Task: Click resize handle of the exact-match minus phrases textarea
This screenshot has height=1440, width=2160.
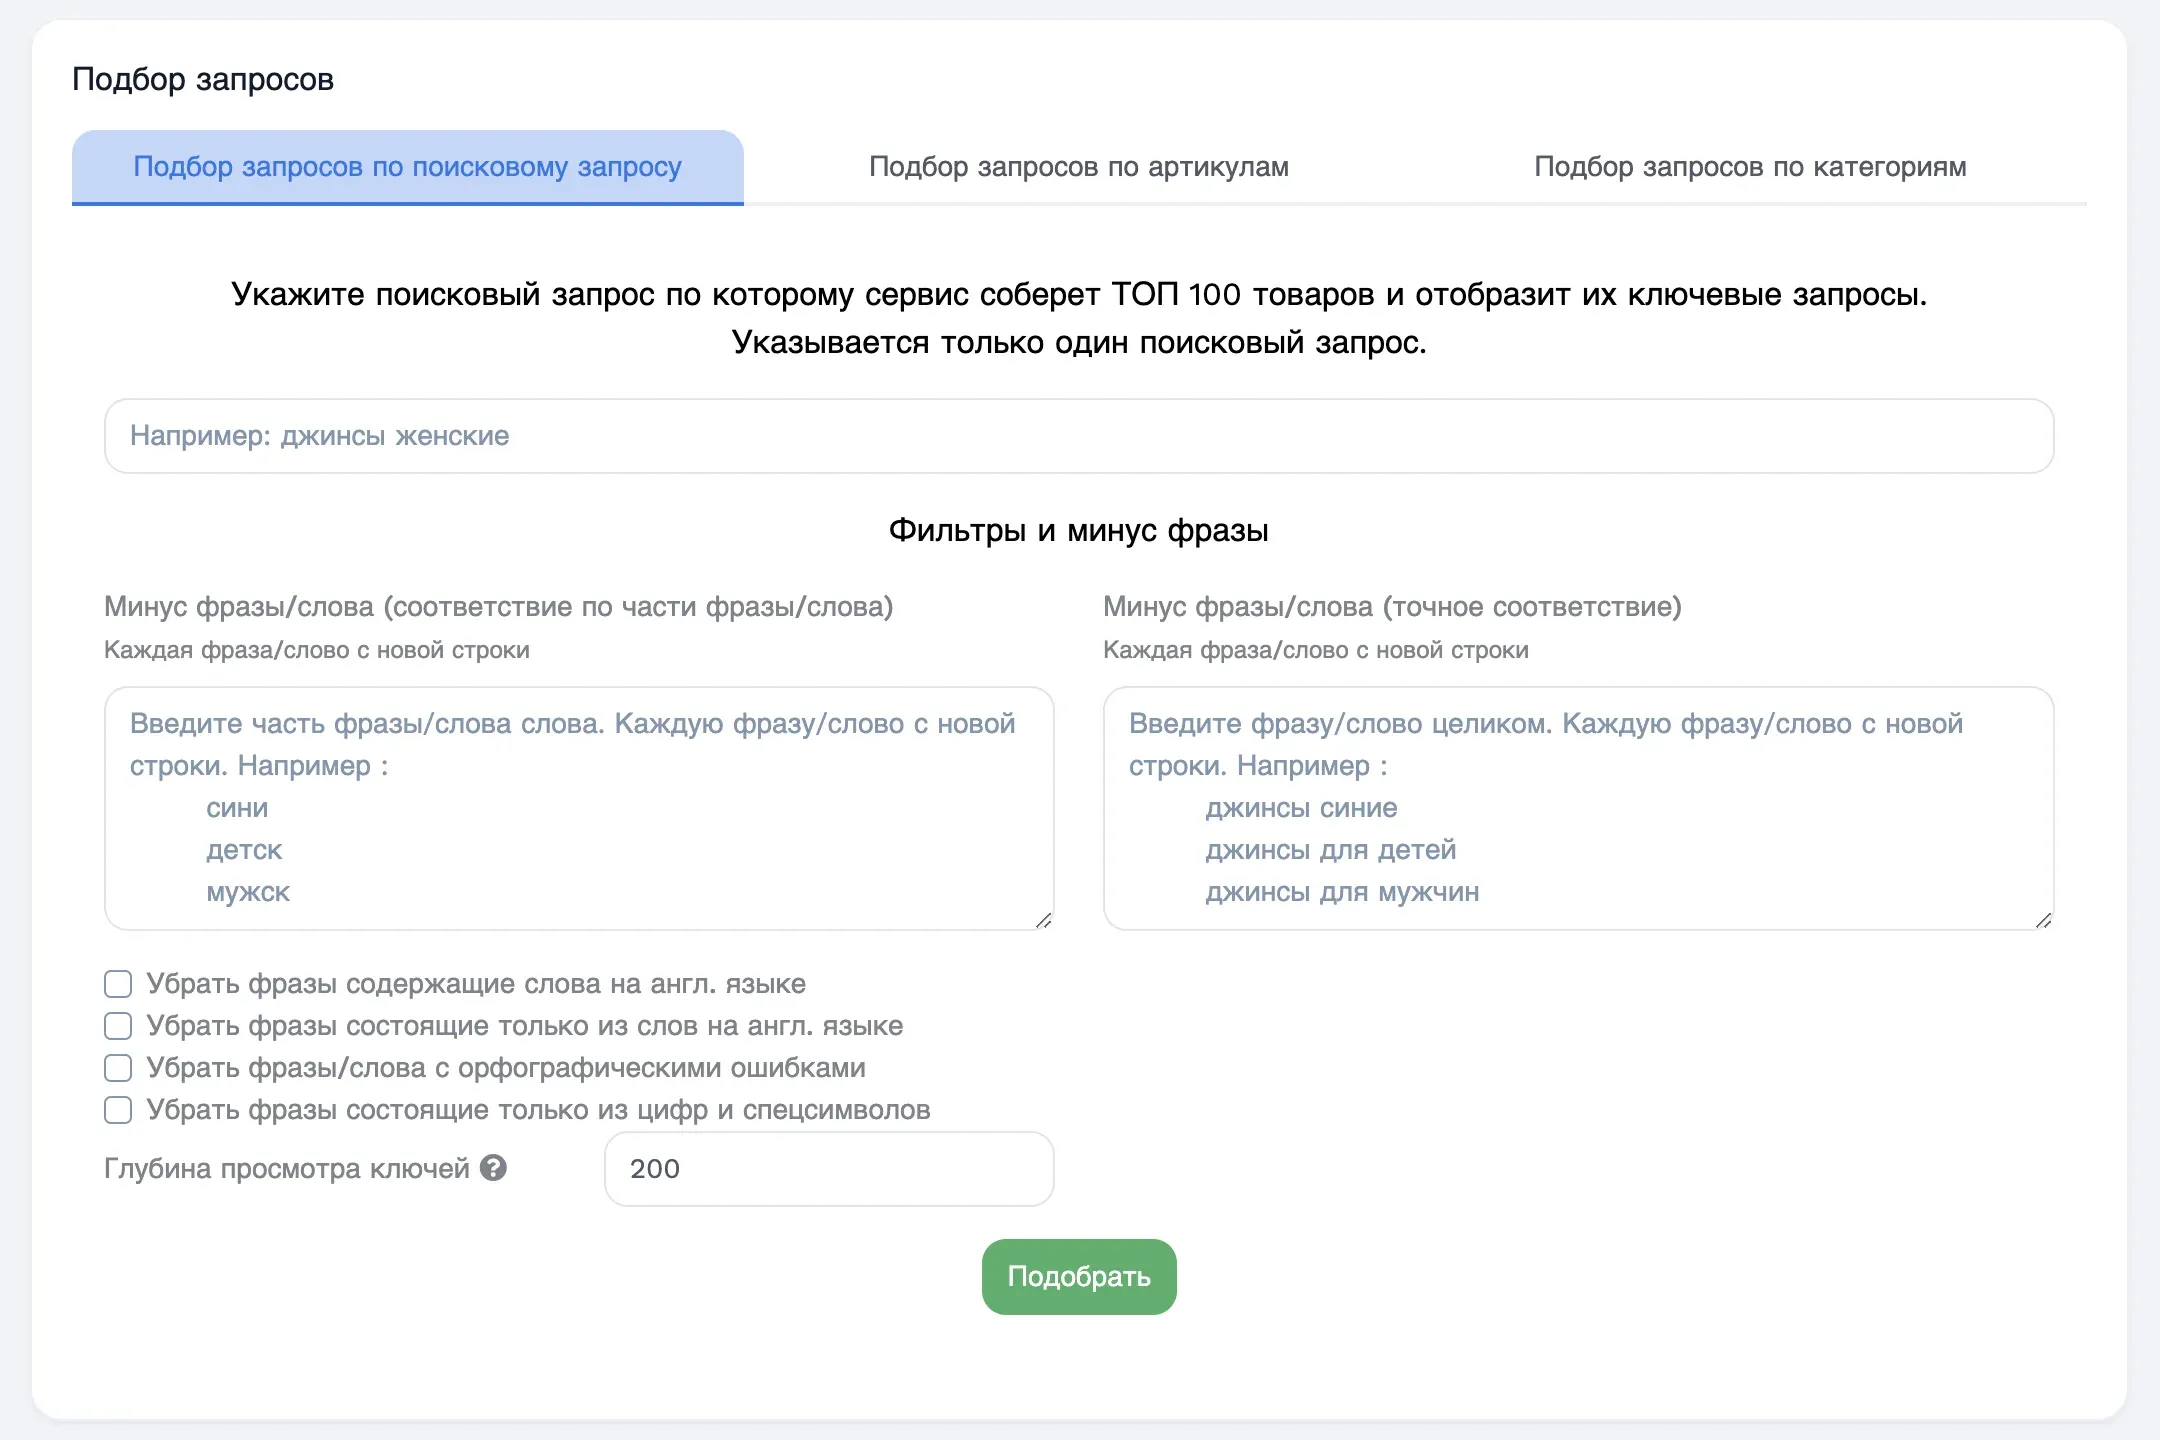Action: (x=2043, y=920)
